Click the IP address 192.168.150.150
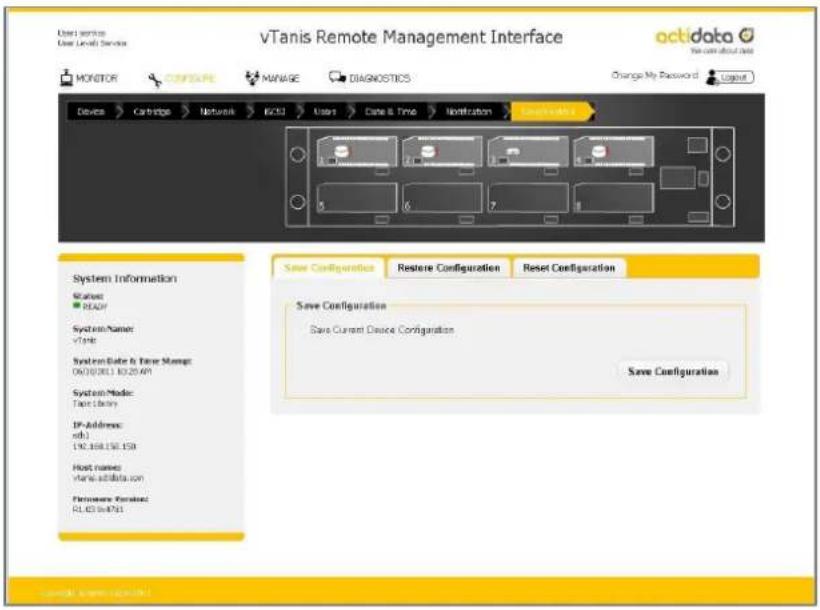Image resolution: width=820 pixels, height=610 pixels. [104, 446]
